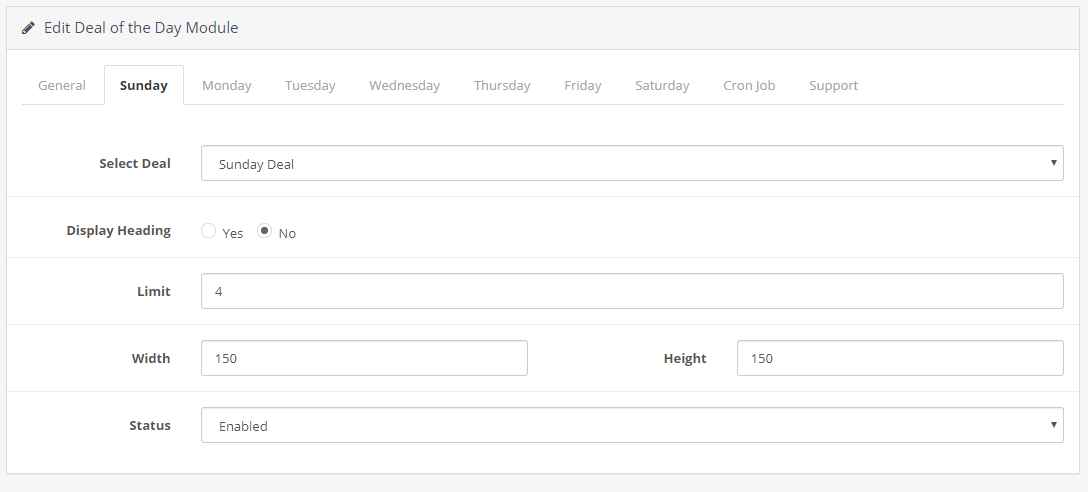Select the Friday tab
Screen dimensions: 1088x492
(x=583, y=85)
